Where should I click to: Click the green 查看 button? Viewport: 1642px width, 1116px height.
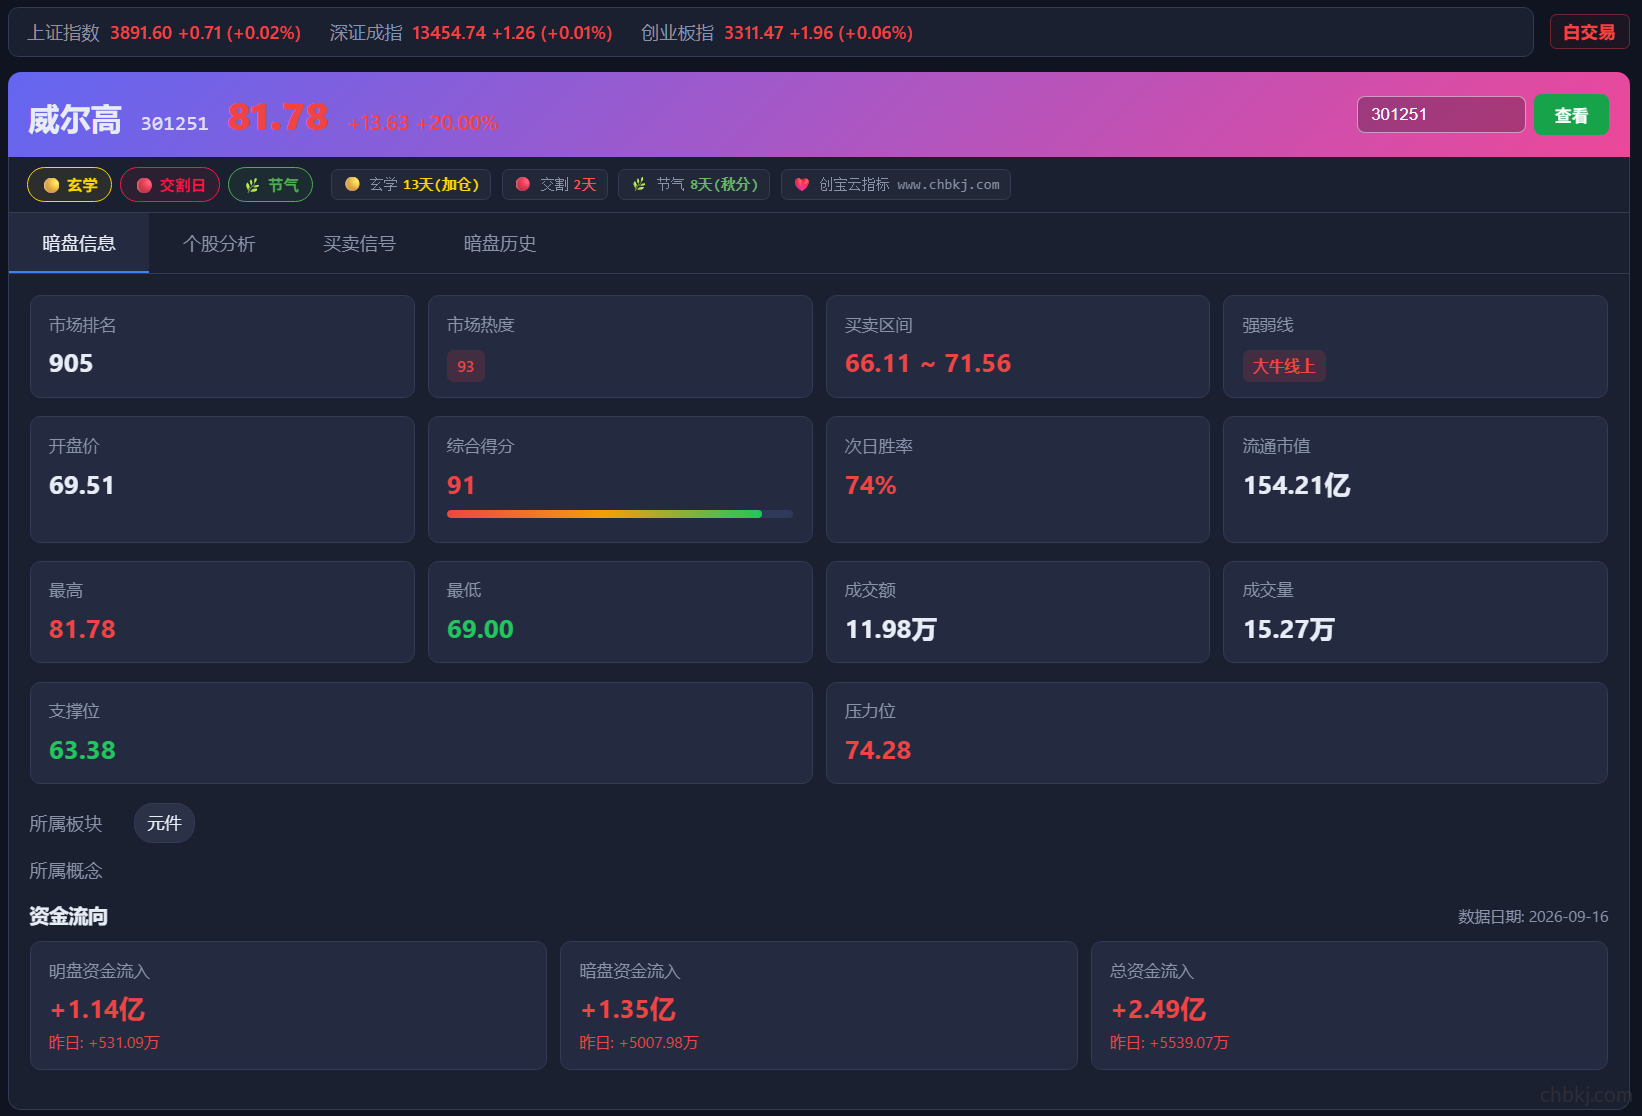1571,115
